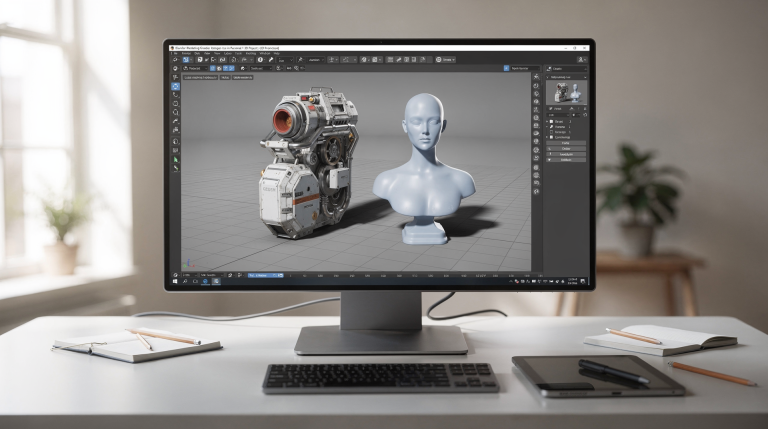Select the green arrow tool in left toolbar
The height and width of the screenshot is (429, 768).
click(176, 160)
